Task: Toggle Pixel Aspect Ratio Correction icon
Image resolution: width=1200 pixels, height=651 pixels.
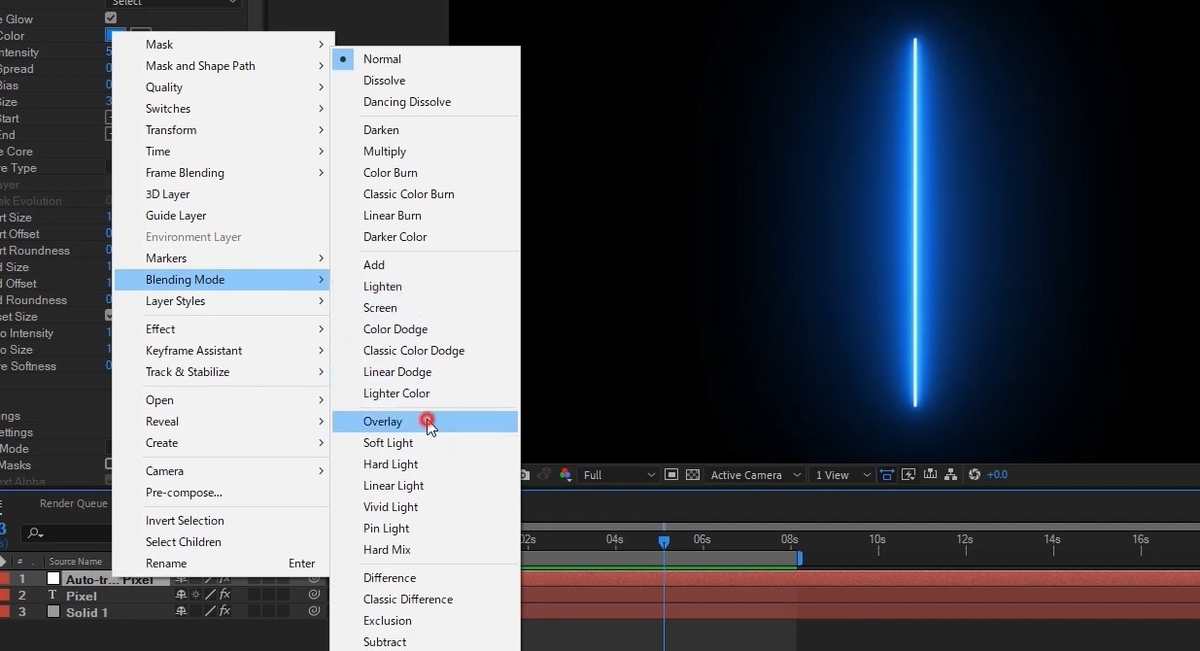Action: [x=886, y=475]
